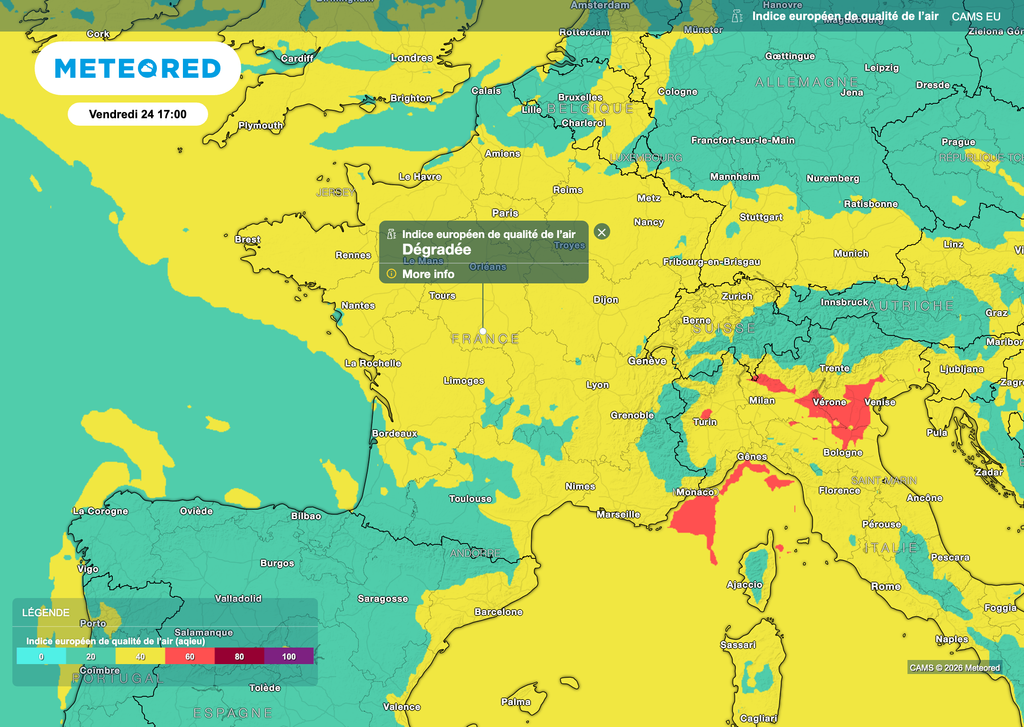This screenshot has width=1024, height=727.
Task: Click the Rome city label on map
Action: (x=885, y=587)
